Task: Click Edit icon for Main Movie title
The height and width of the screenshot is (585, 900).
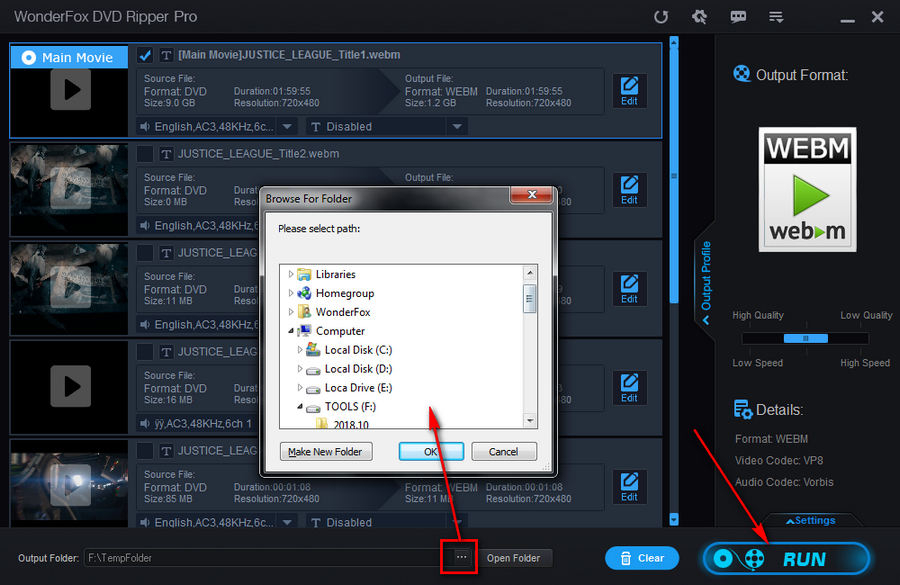Action: point(629,91)
